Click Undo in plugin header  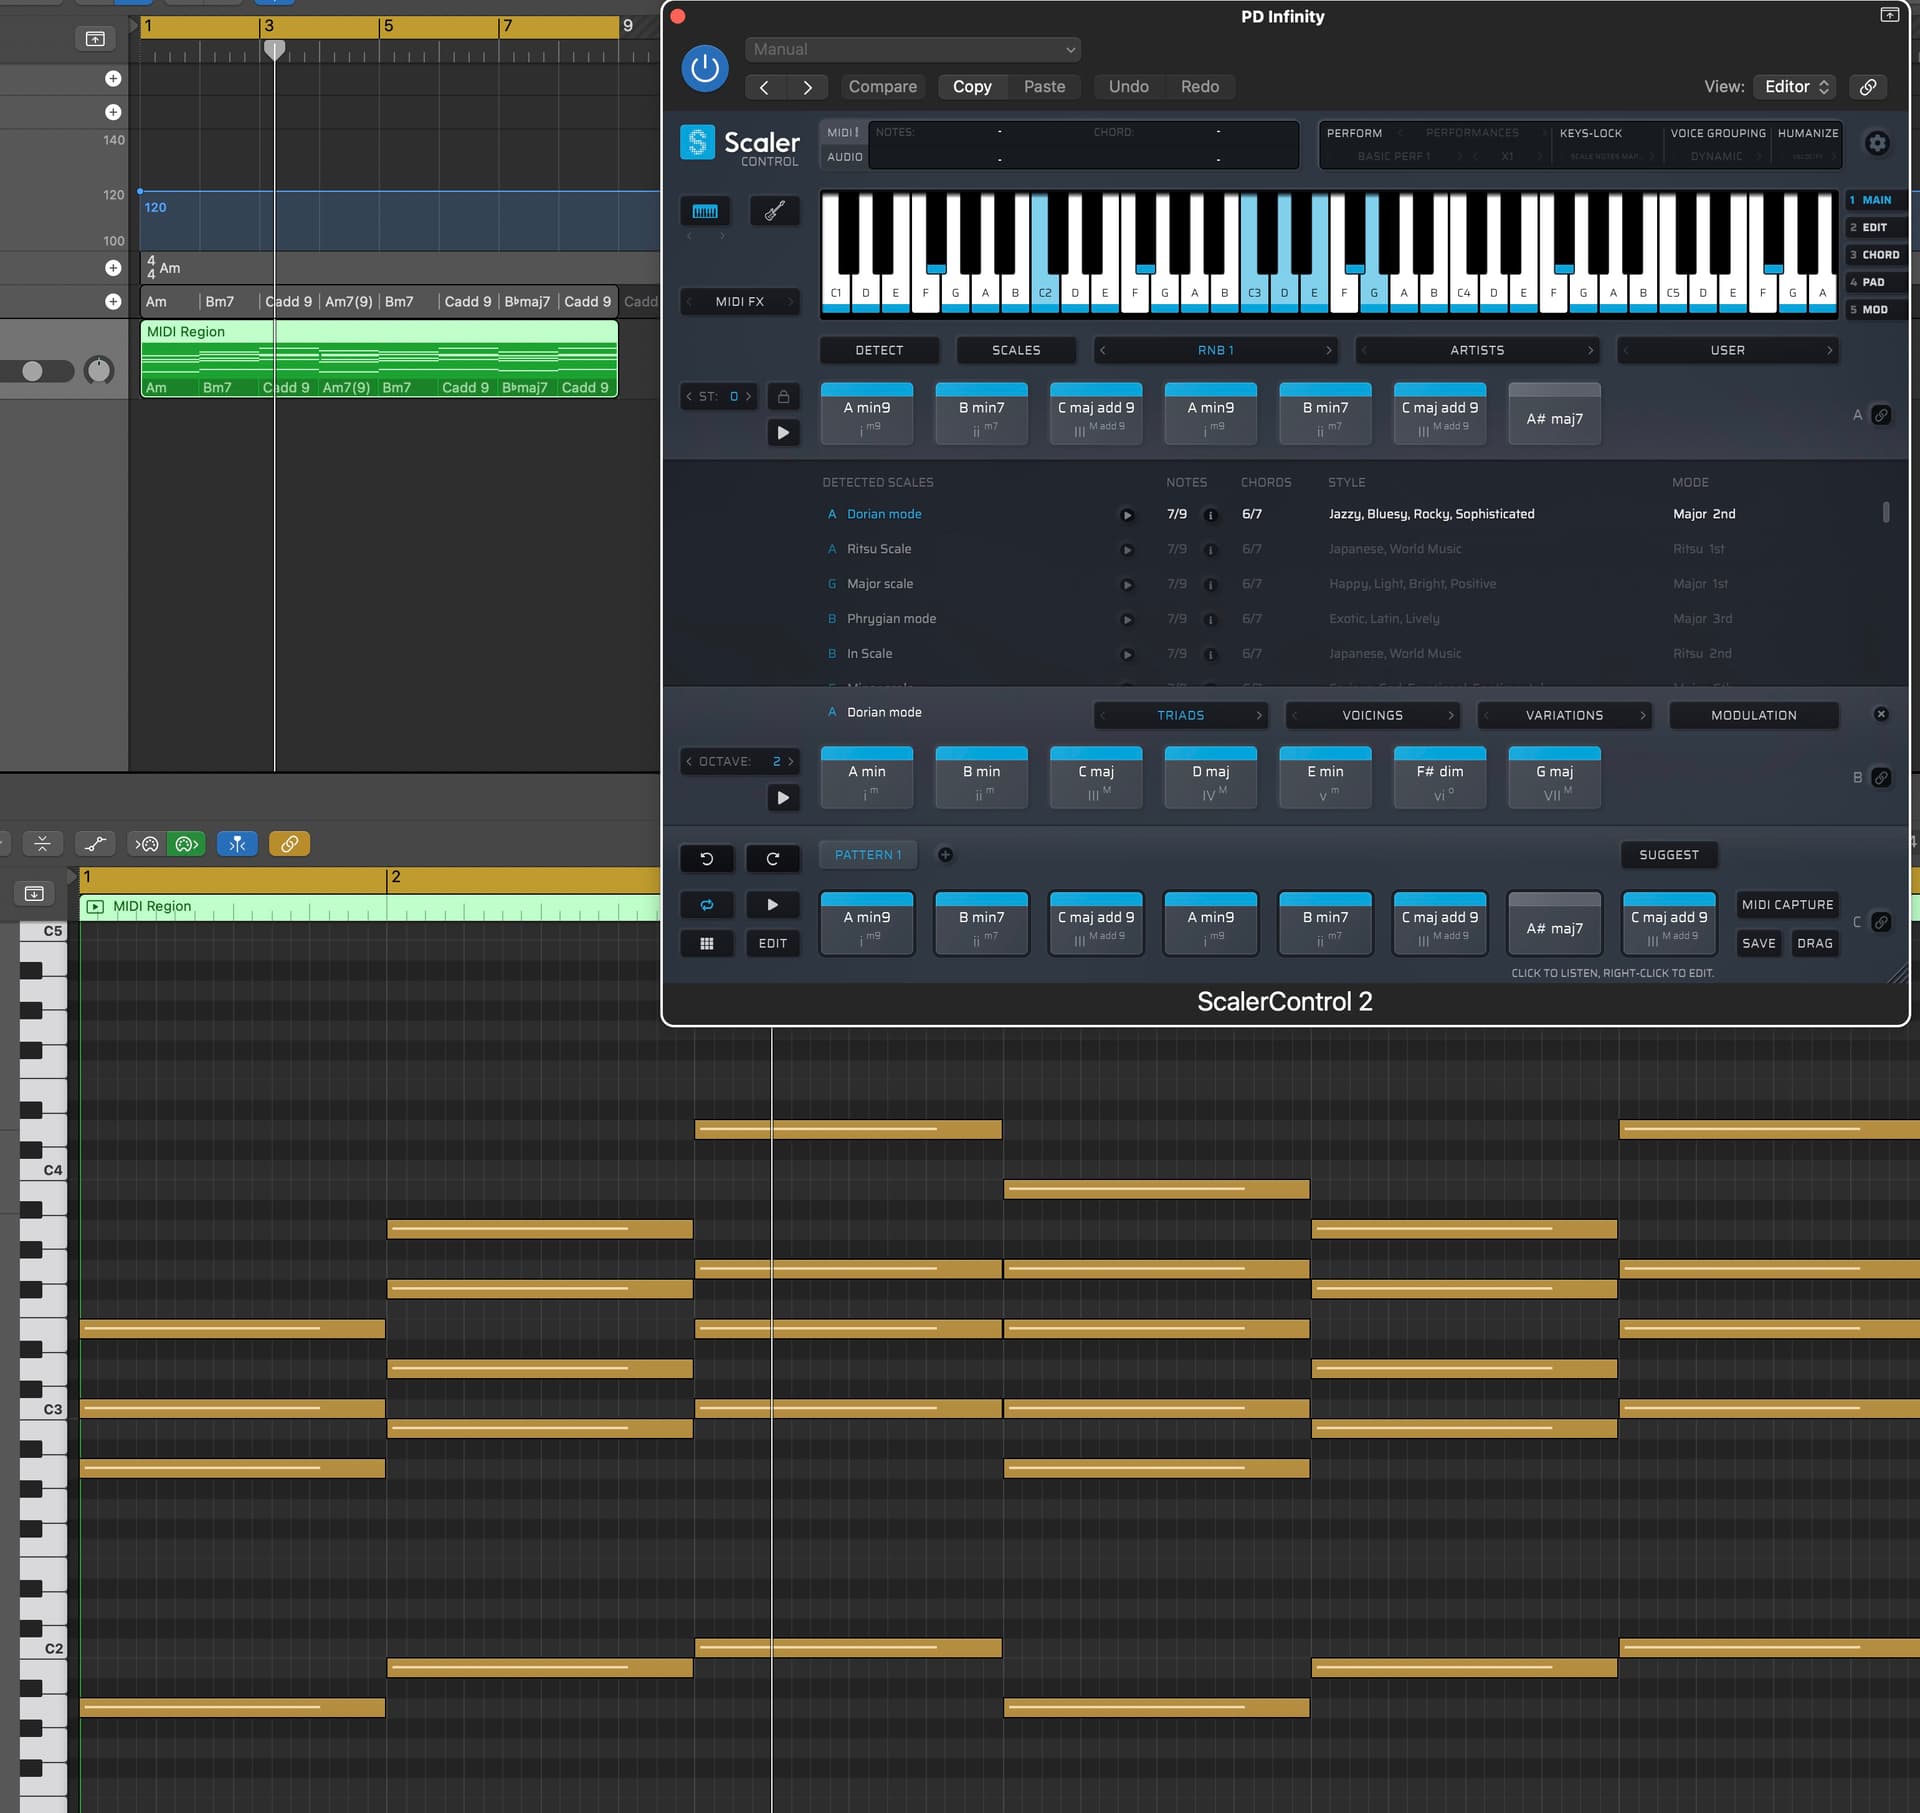coord(1128,87)
